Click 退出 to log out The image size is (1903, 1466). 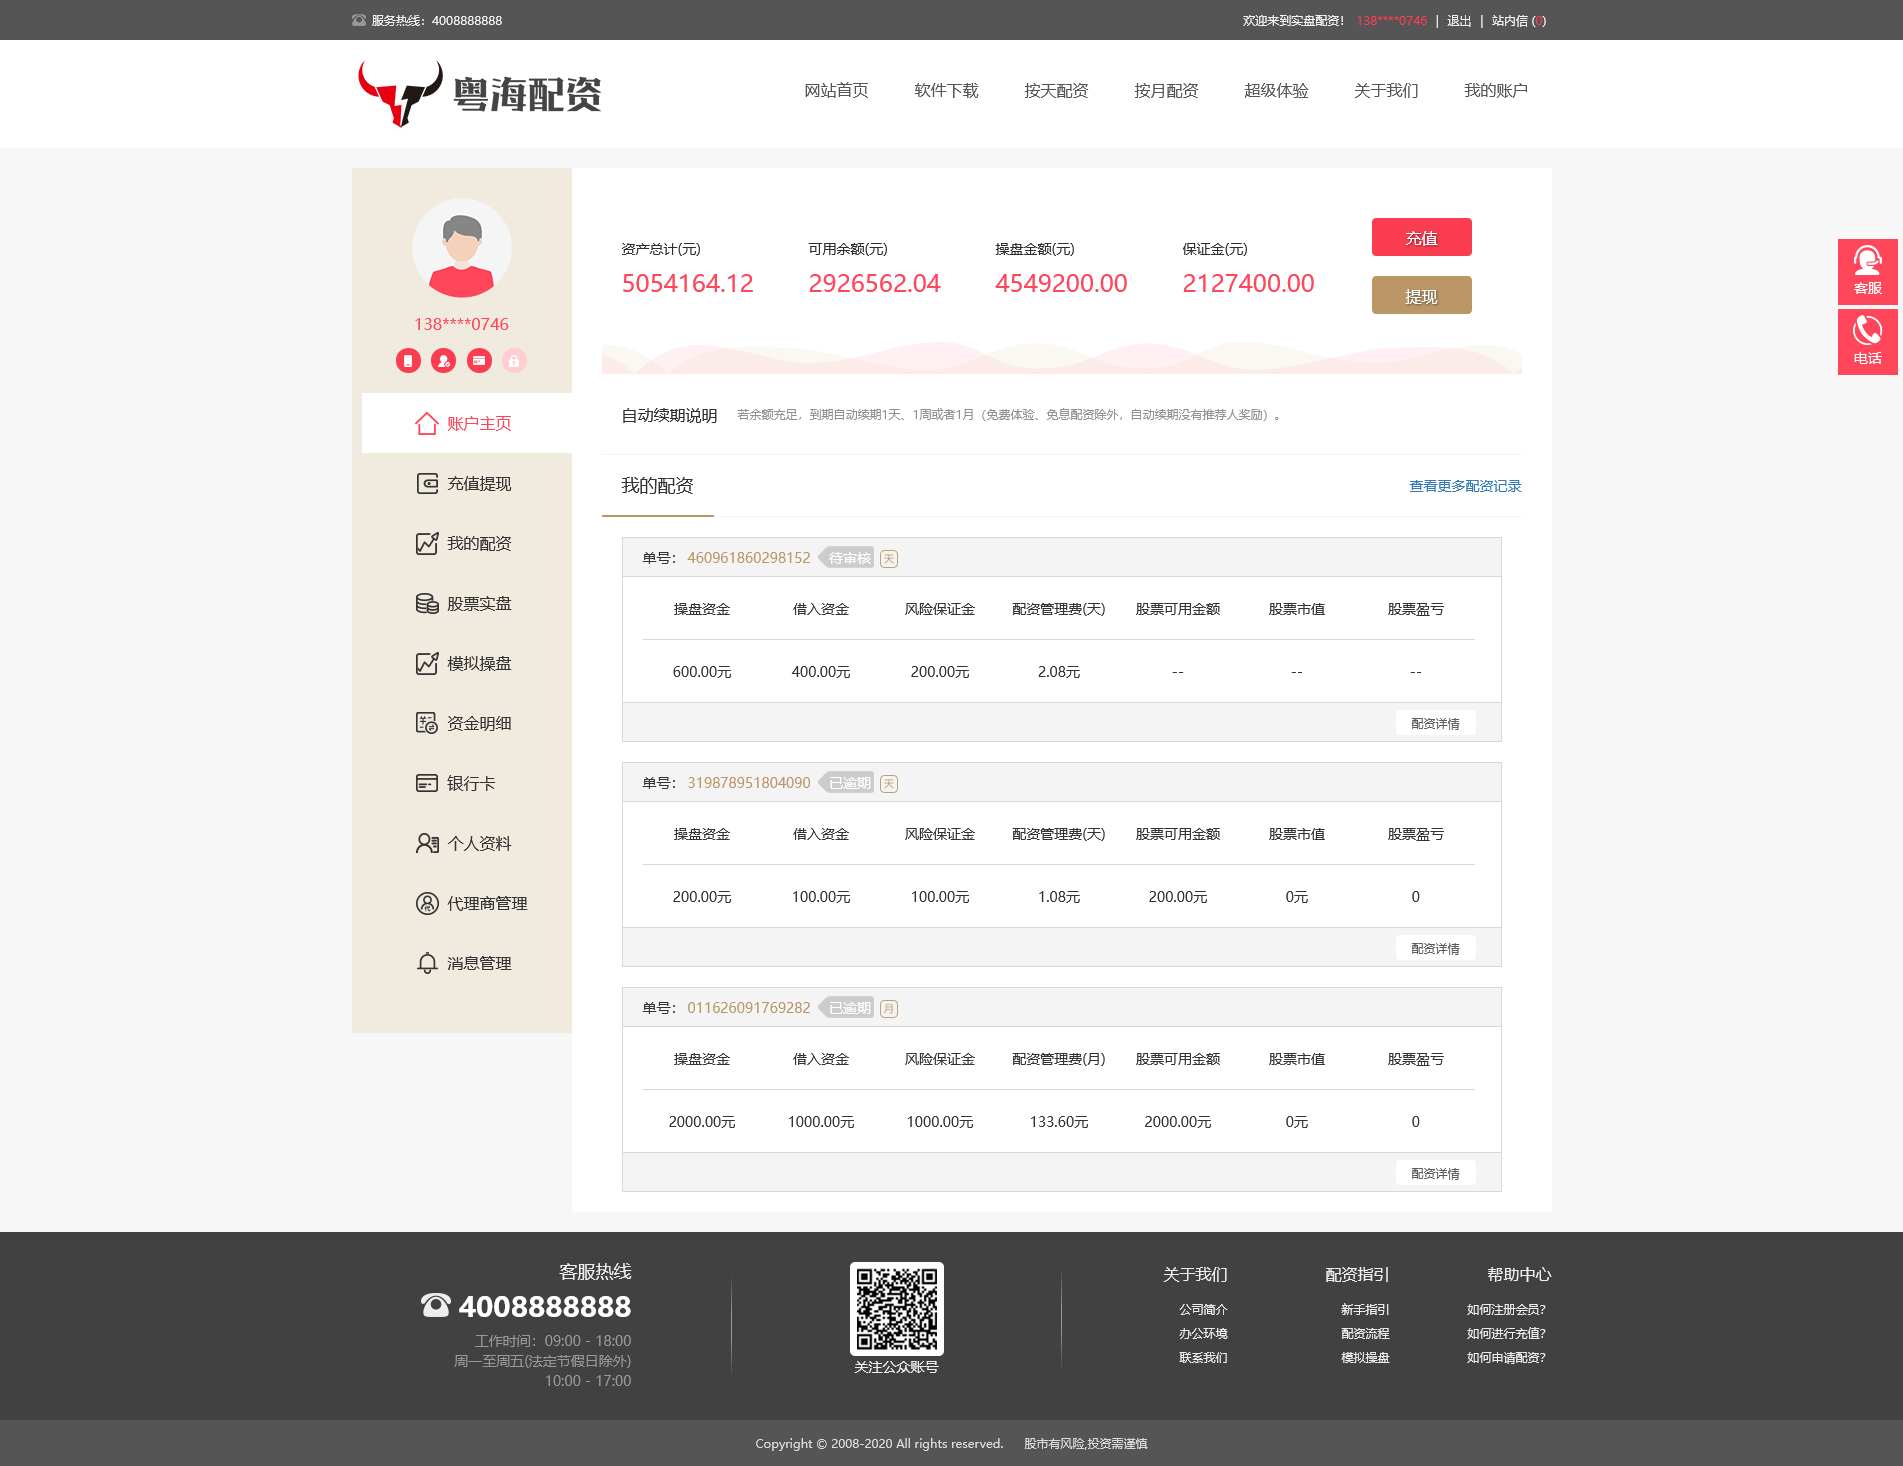(x=1459, y=21)
